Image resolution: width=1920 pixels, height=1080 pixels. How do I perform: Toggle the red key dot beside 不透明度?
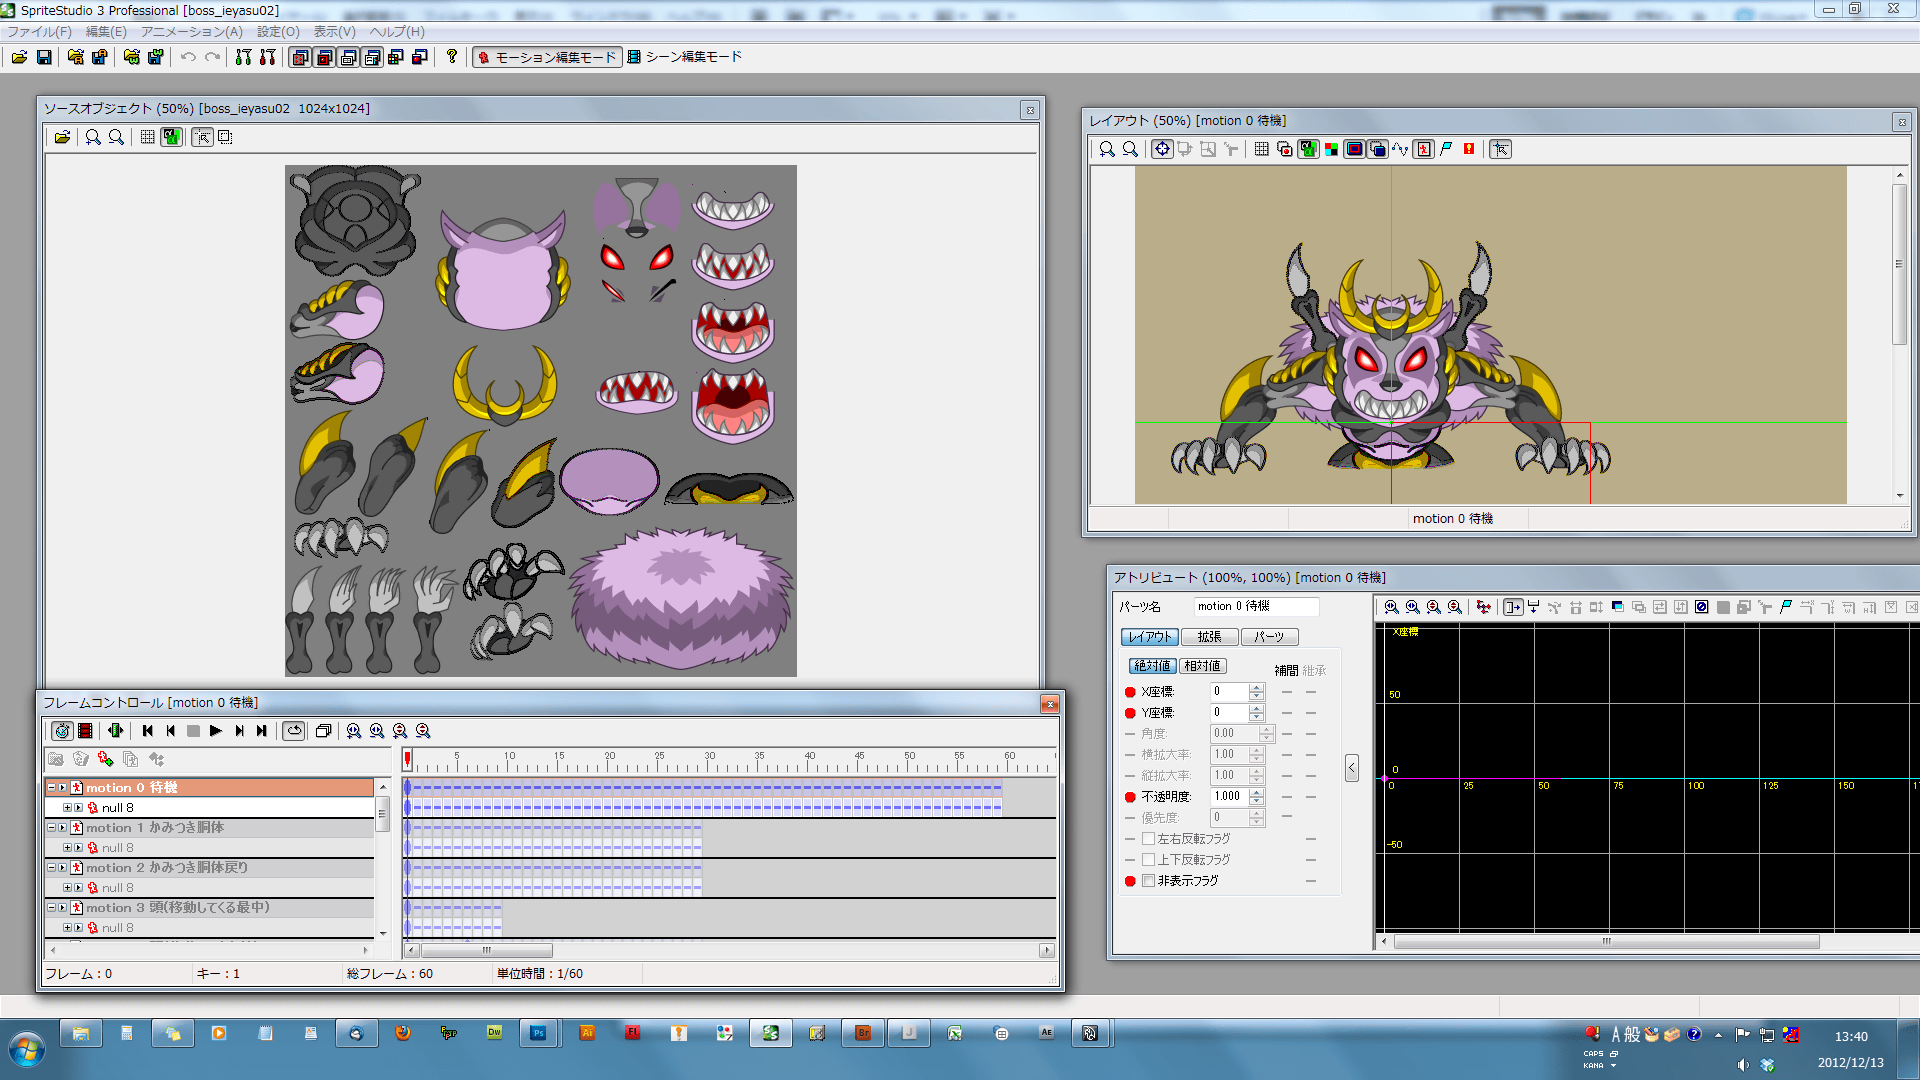[x=1130, y=797]
